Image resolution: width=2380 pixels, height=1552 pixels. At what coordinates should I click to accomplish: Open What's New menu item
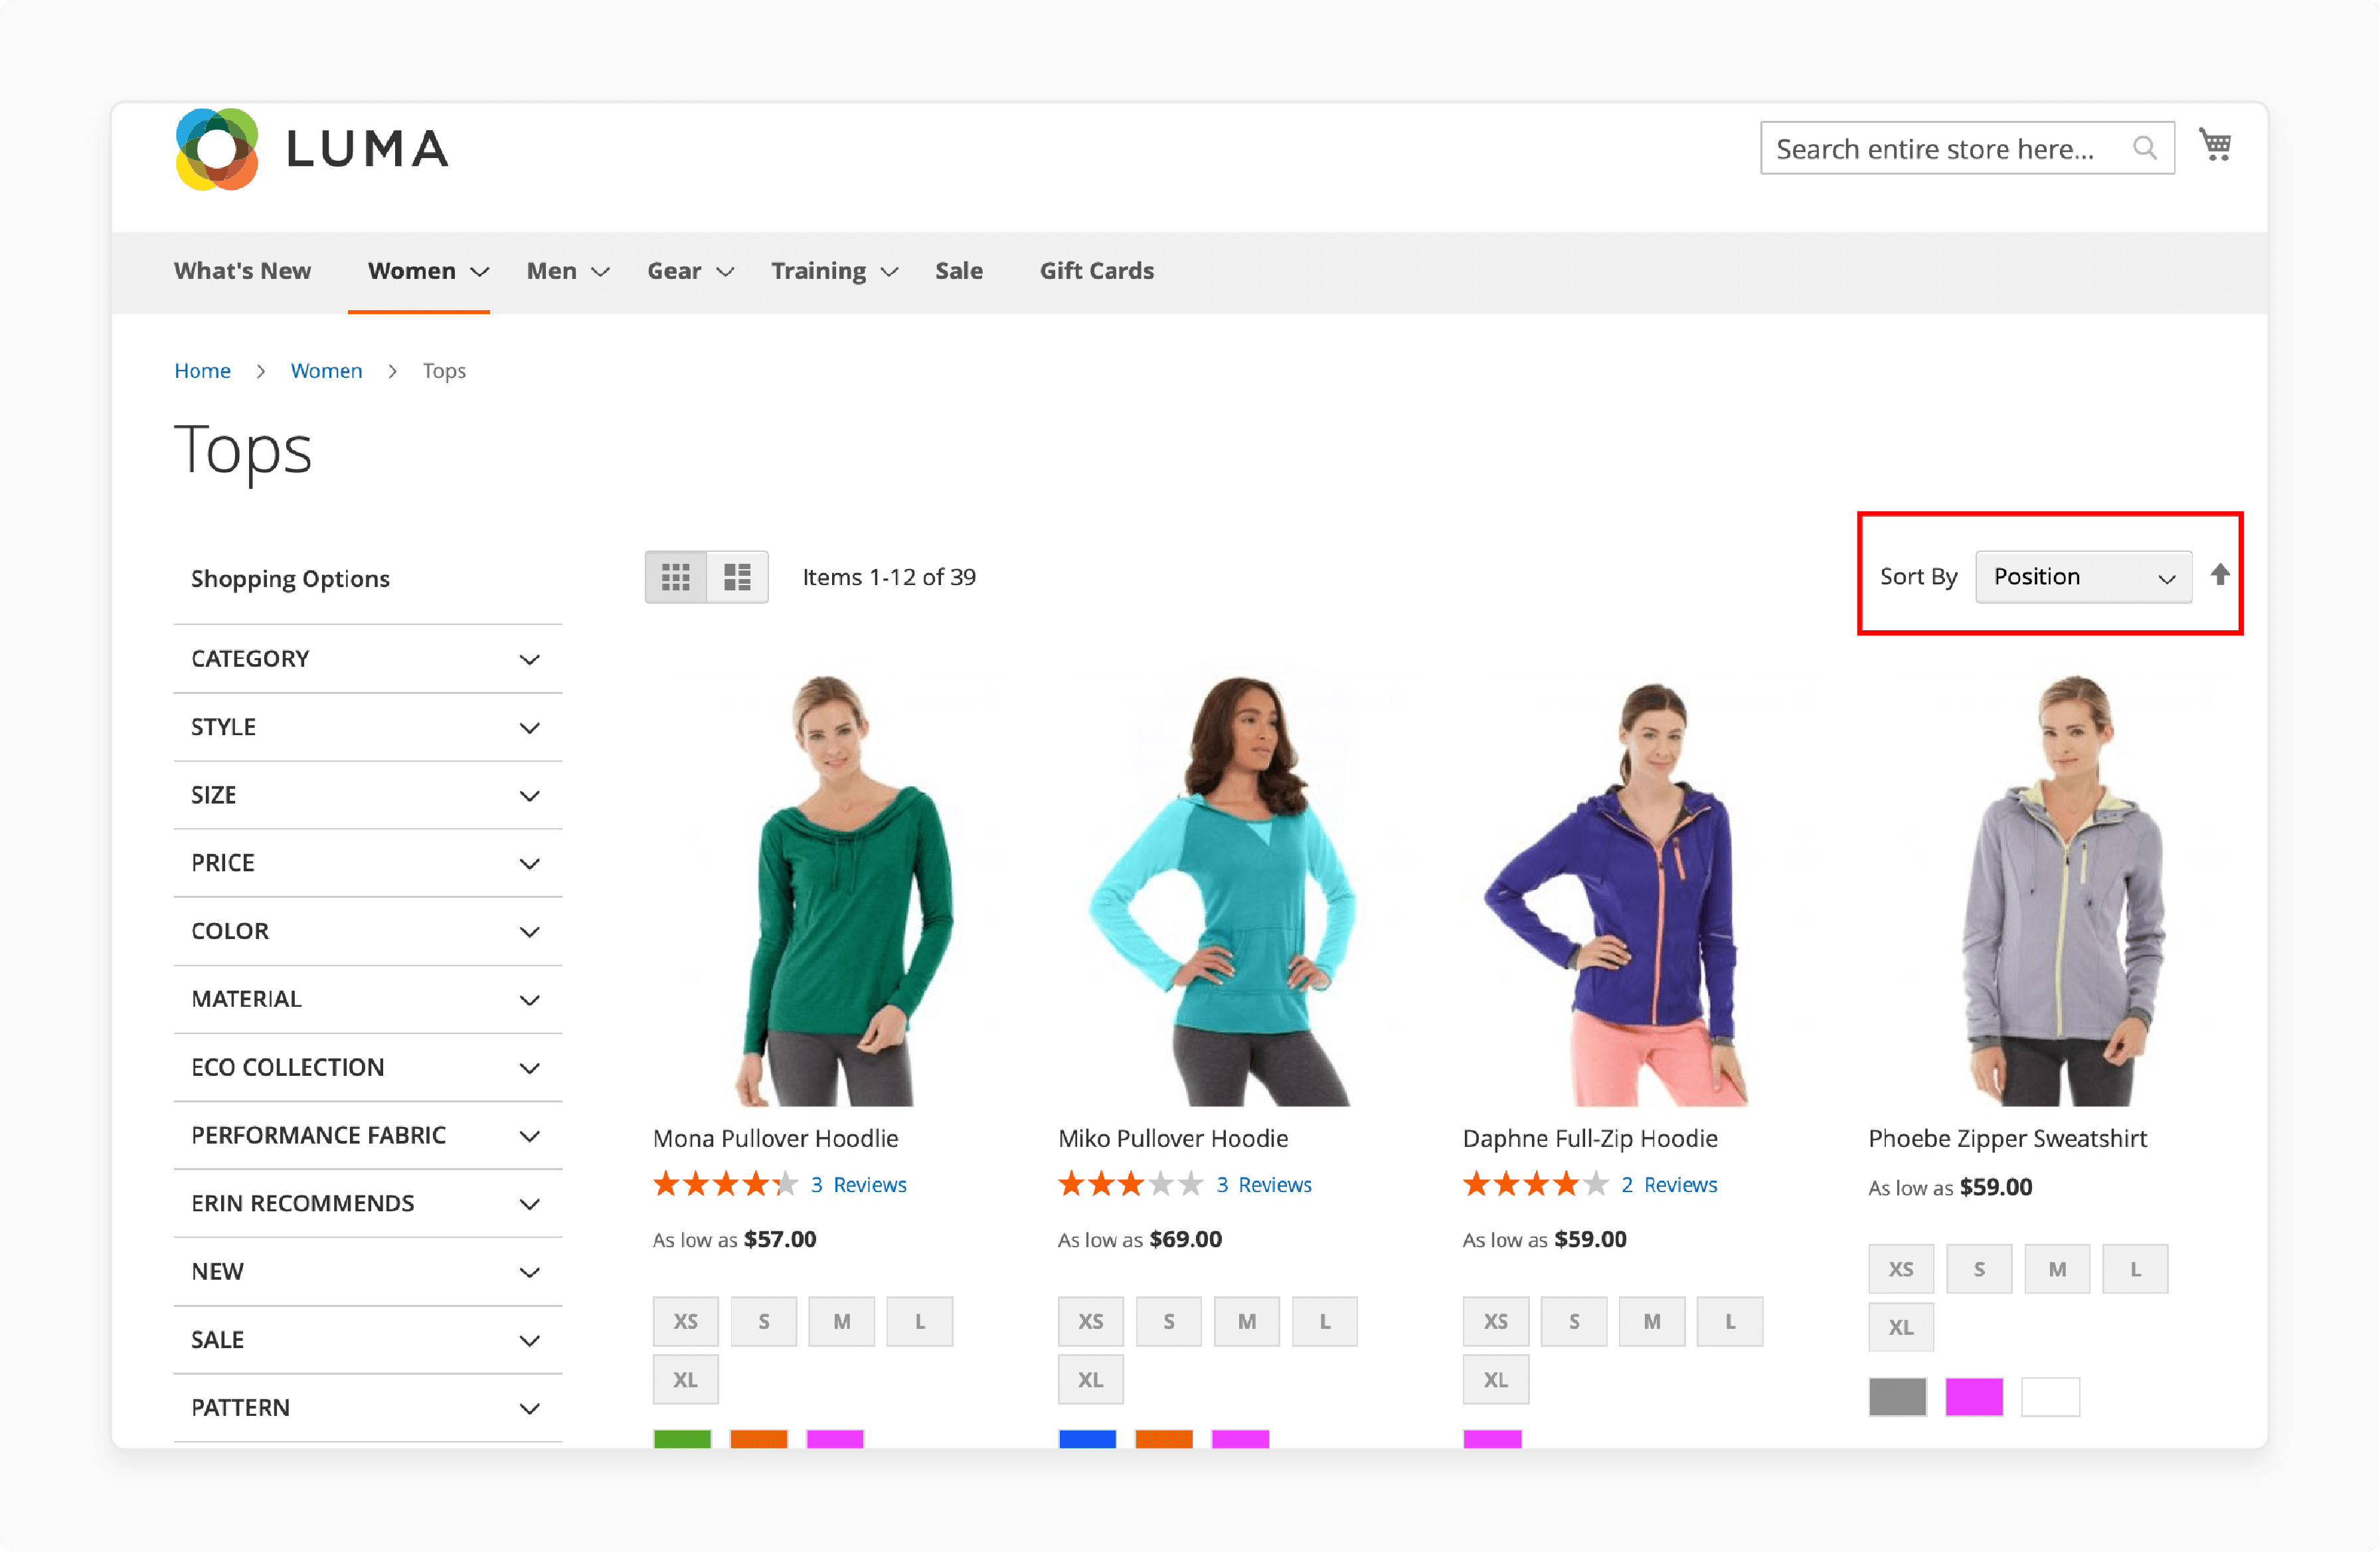[x=242, y=271]
